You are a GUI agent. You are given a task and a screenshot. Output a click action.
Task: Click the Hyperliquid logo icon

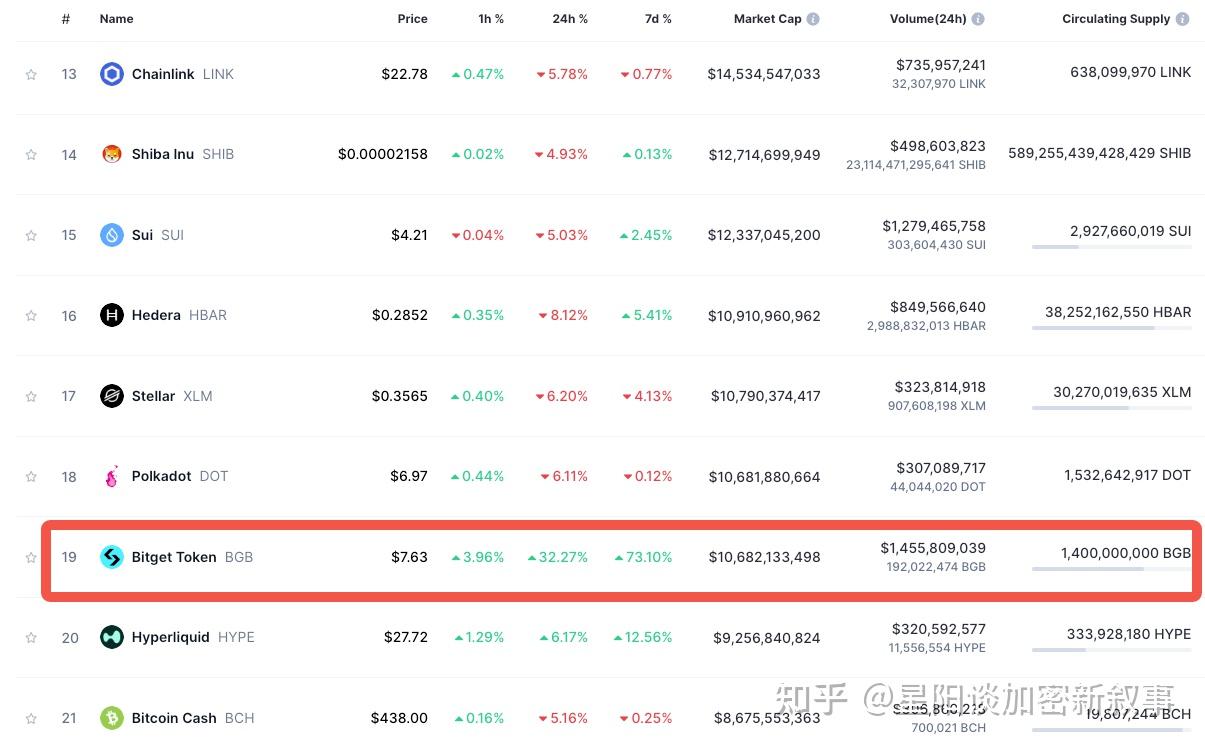(112, 637)
